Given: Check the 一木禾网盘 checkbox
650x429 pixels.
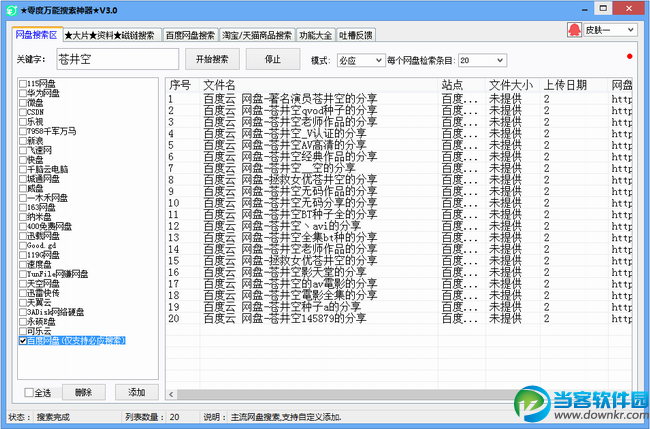Looking at the screenshot, I should click(x=23, y=198).
